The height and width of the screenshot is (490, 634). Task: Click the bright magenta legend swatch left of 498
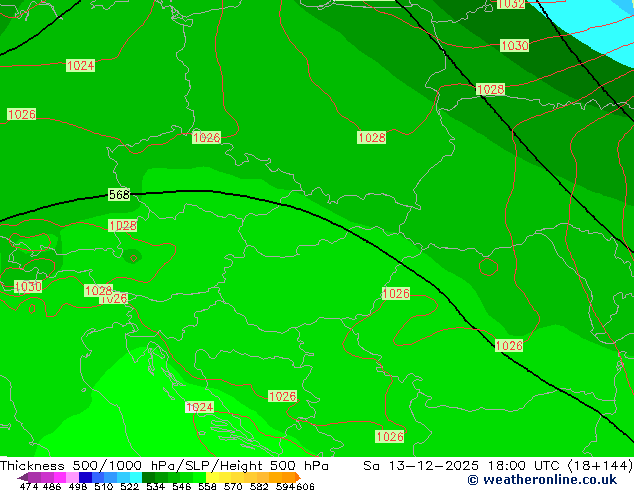(59, 477)
